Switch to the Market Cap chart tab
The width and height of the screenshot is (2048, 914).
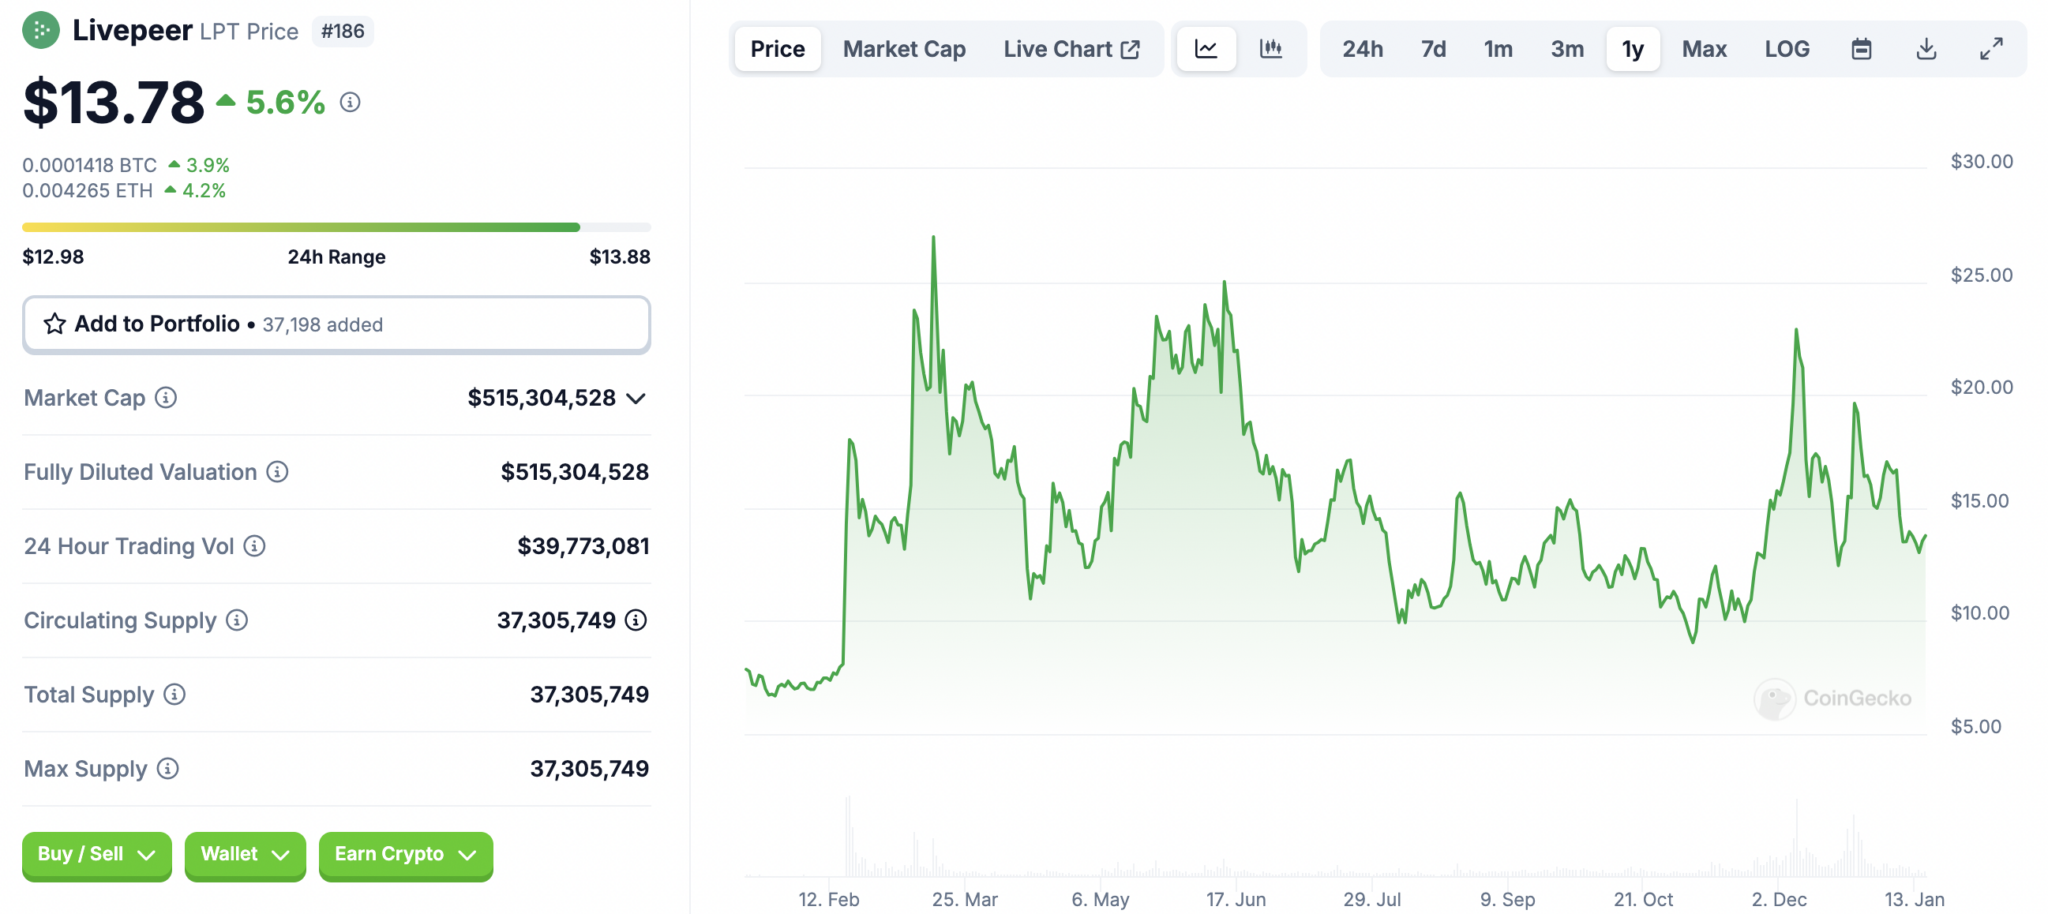coord(903,48)
